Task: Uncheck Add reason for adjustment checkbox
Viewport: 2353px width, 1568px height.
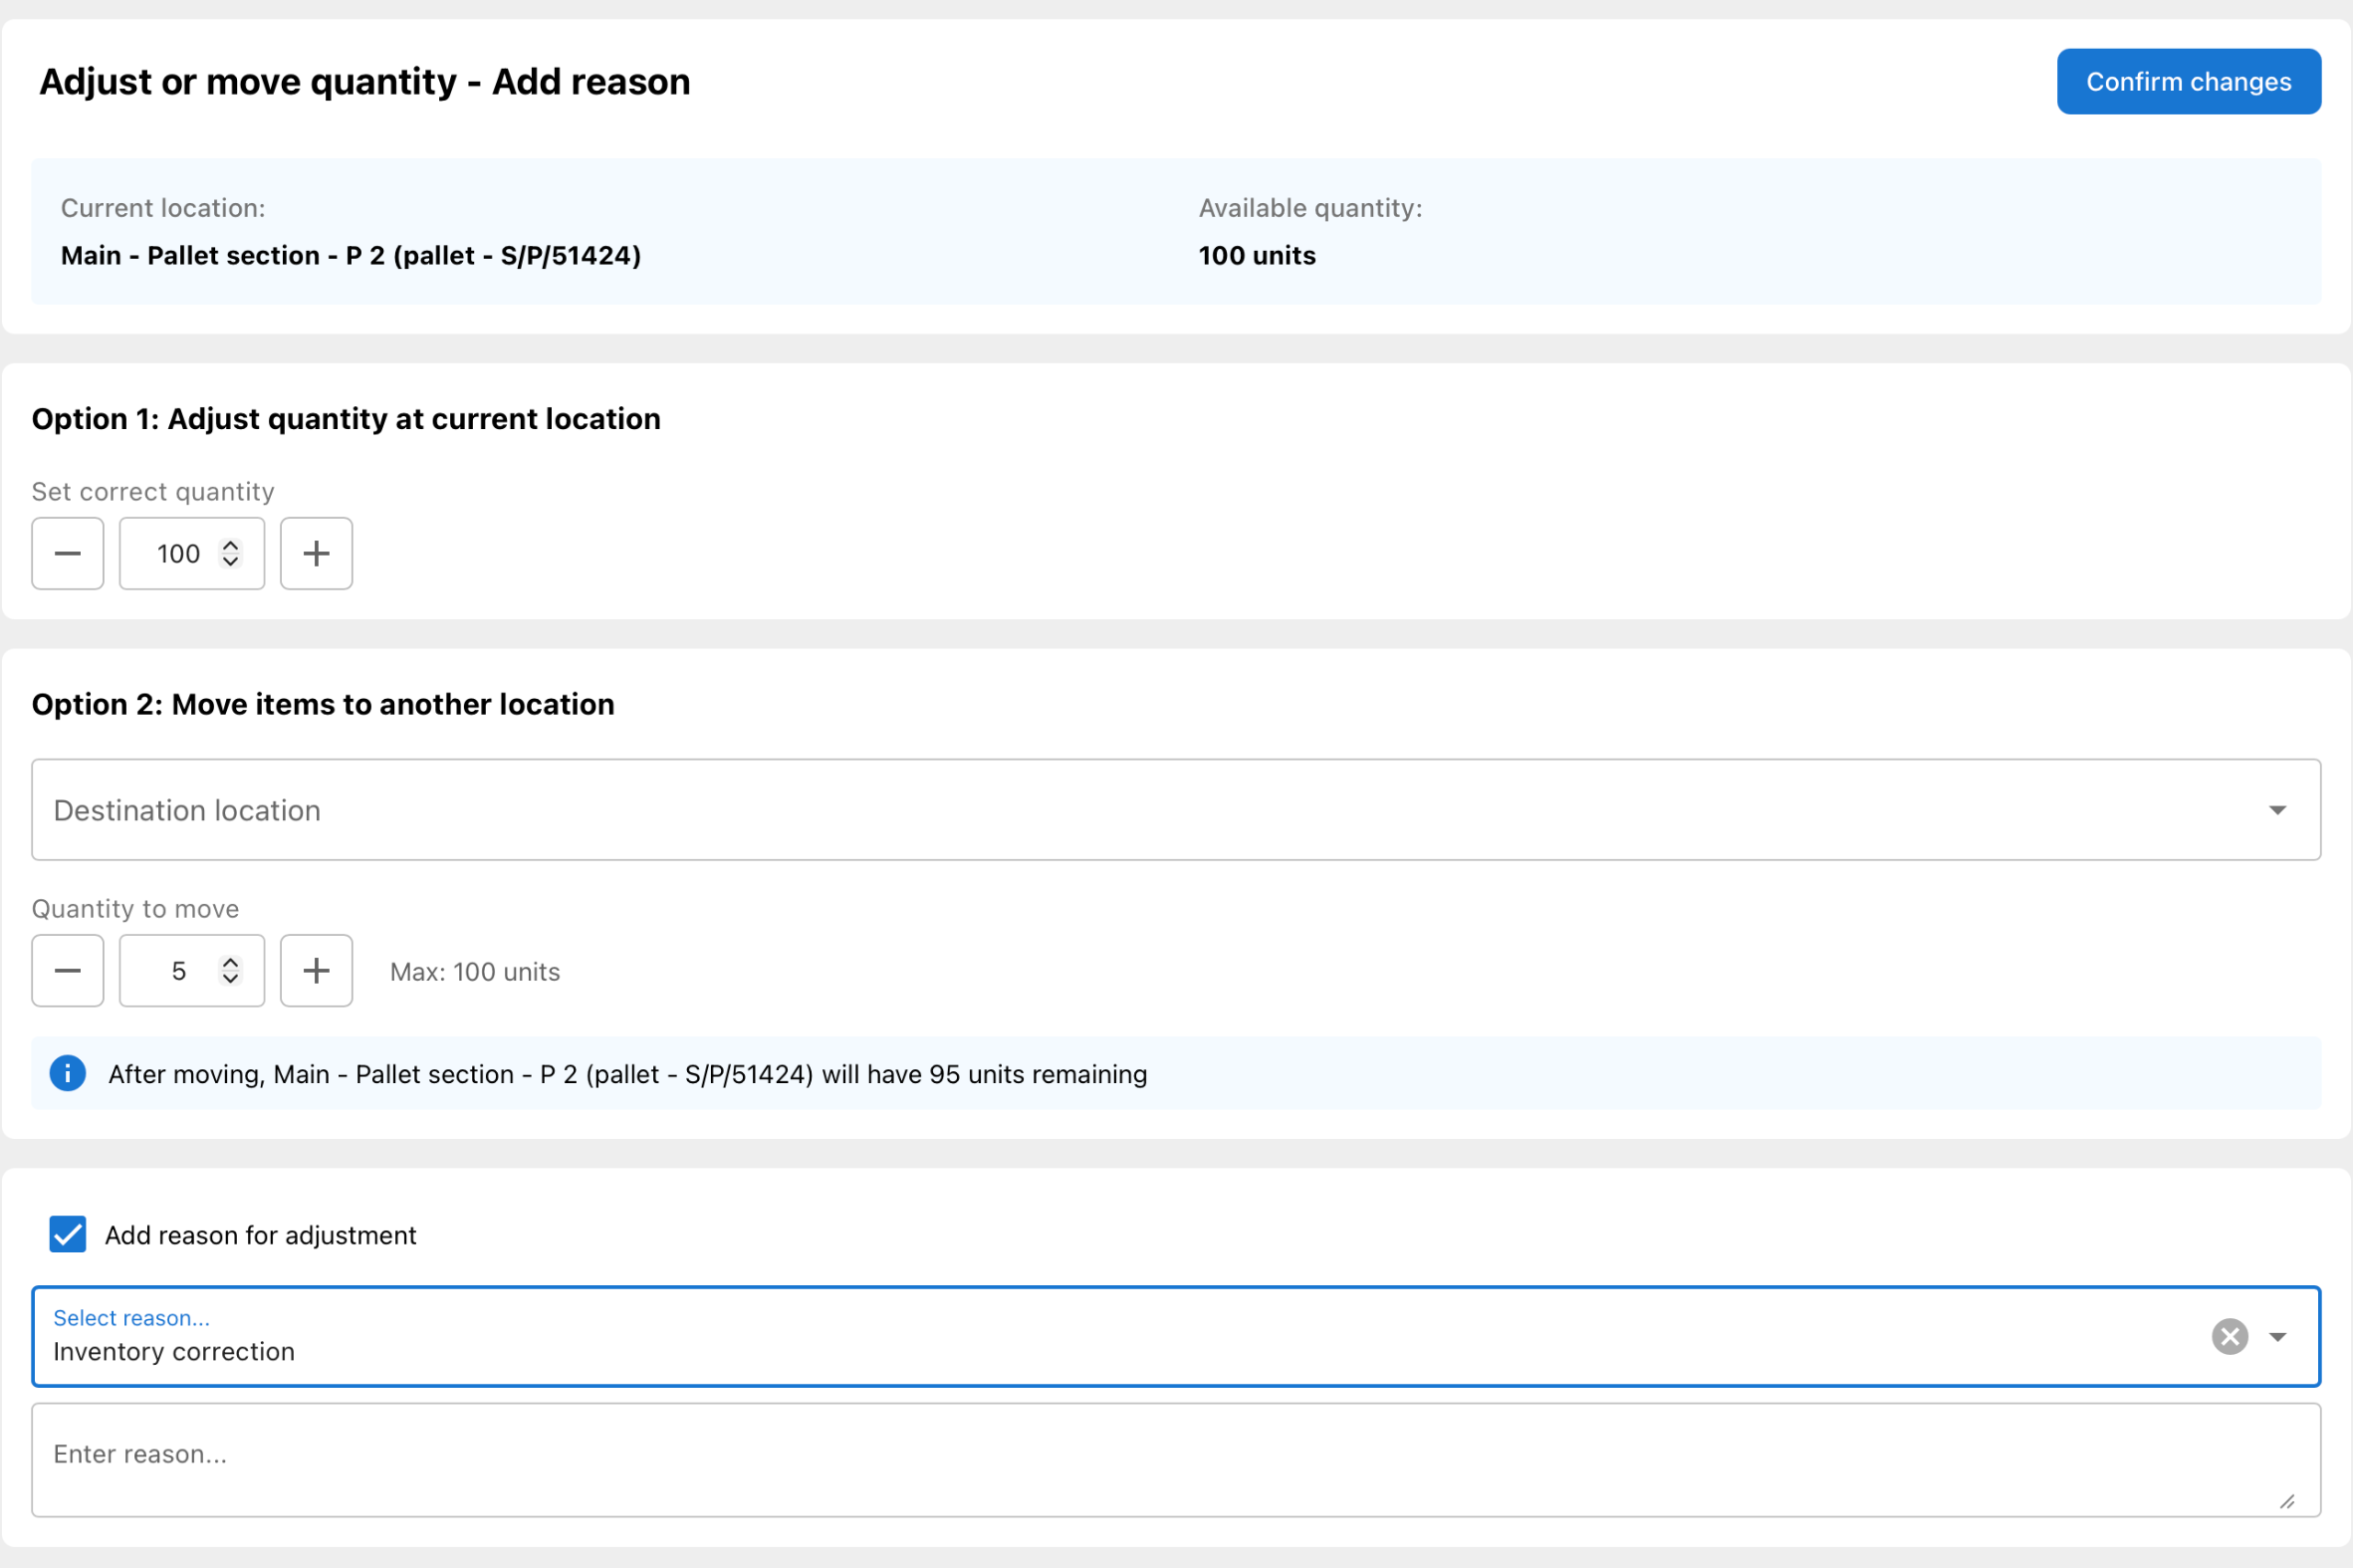Action: tap(67, 1234)
